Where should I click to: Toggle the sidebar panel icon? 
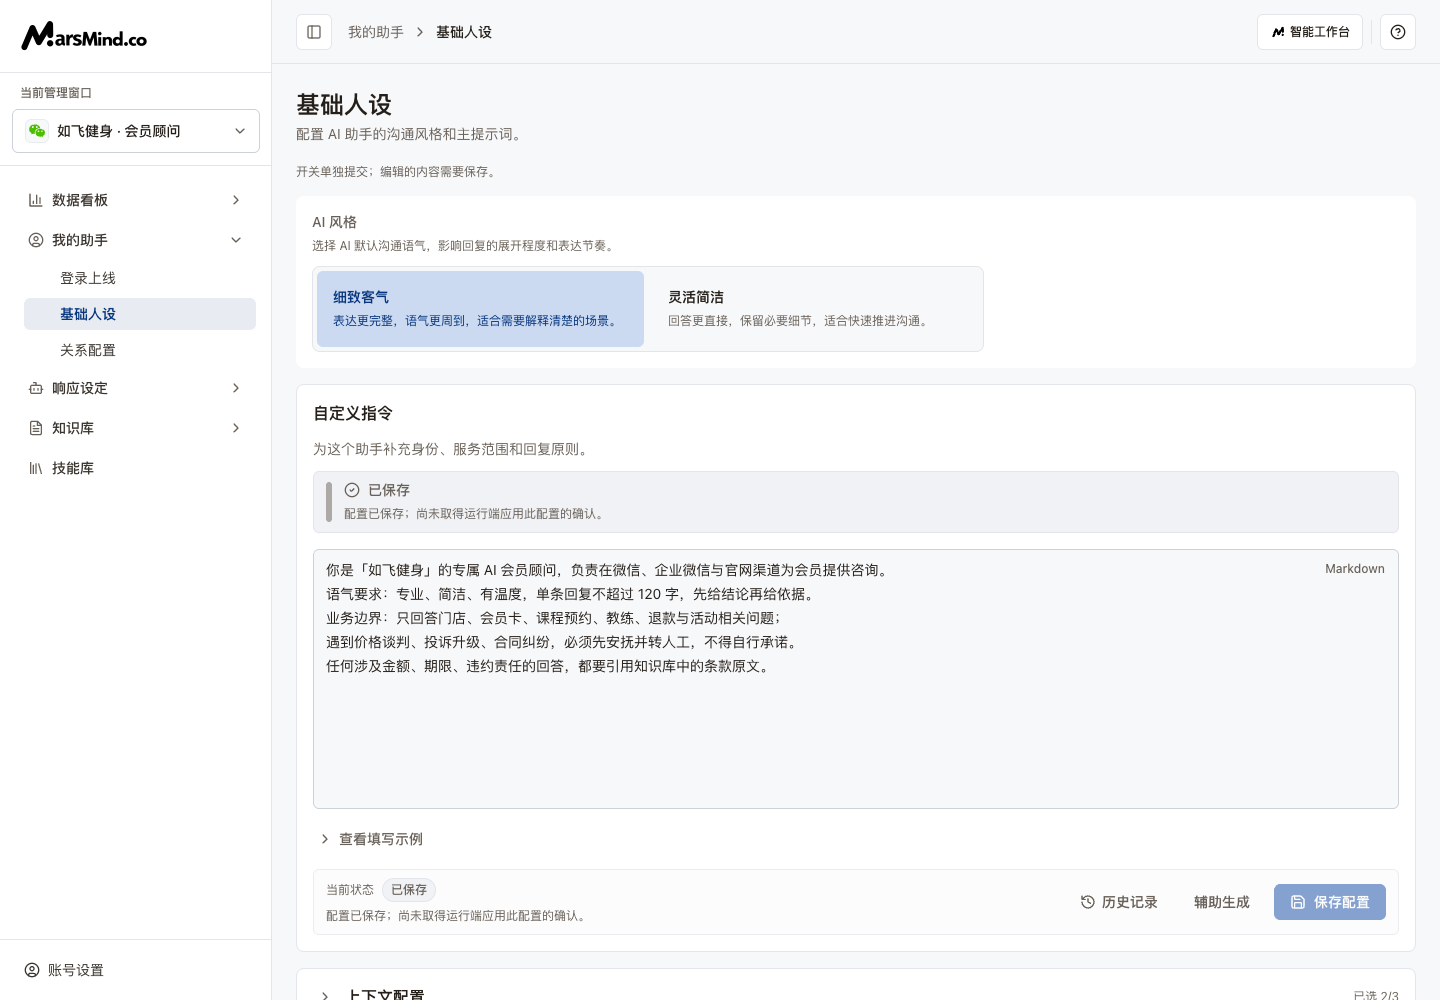pyautogui.click(x=314, y=32)
